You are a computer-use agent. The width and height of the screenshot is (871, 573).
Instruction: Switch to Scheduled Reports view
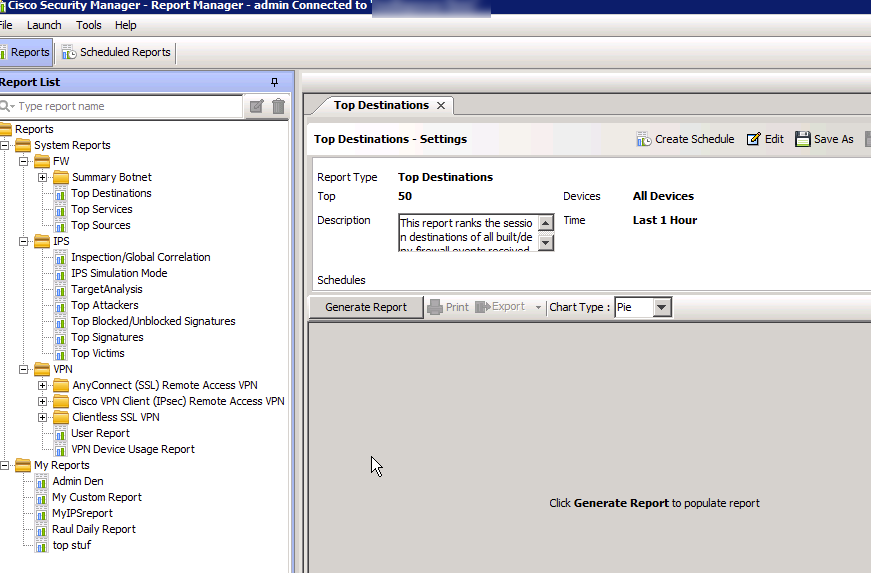point(116,52)
